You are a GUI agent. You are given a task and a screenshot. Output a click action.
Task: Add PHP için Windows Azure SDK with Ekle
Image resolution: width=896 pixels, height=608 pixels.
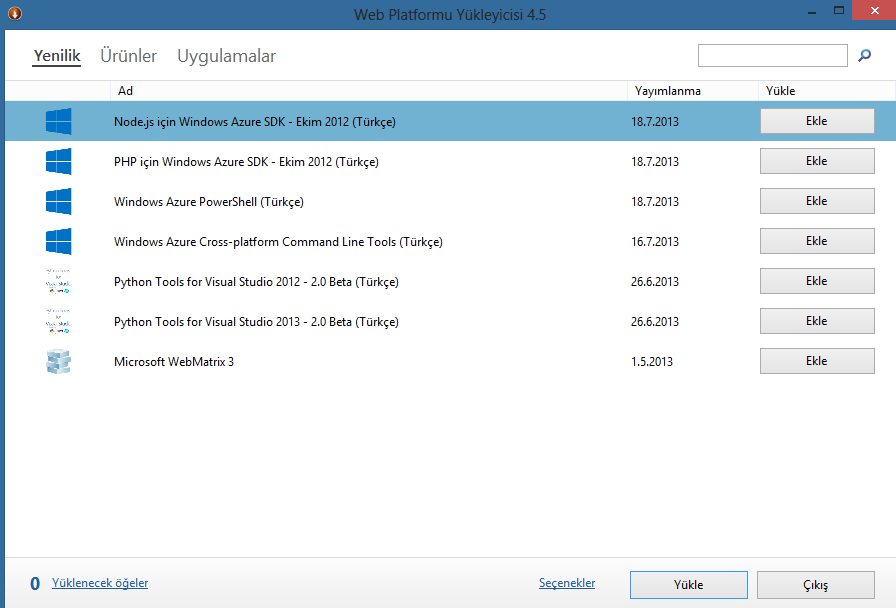(x=817, y=161)
